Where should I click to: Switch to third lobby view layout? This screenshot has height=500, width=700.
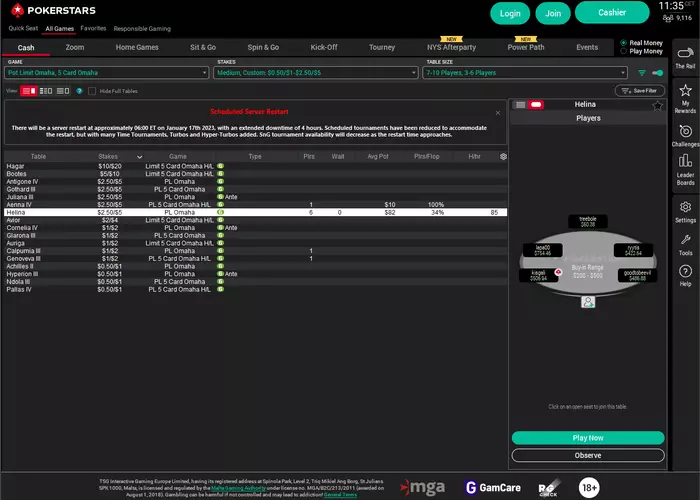click(x=62, y=91)
